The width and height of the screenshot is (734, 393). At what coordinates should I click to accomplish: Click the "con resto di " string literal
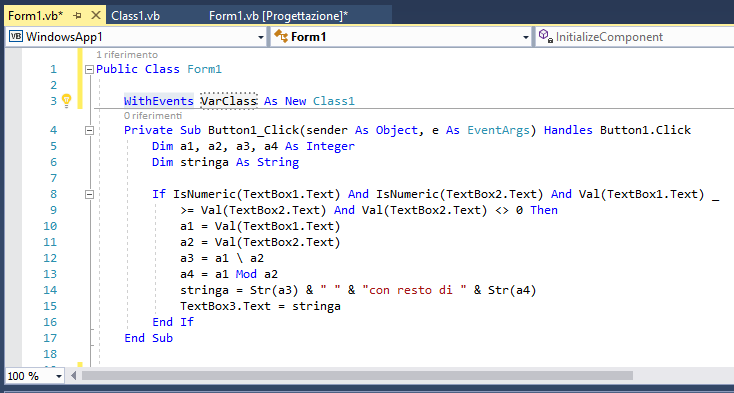coord(415,290)
